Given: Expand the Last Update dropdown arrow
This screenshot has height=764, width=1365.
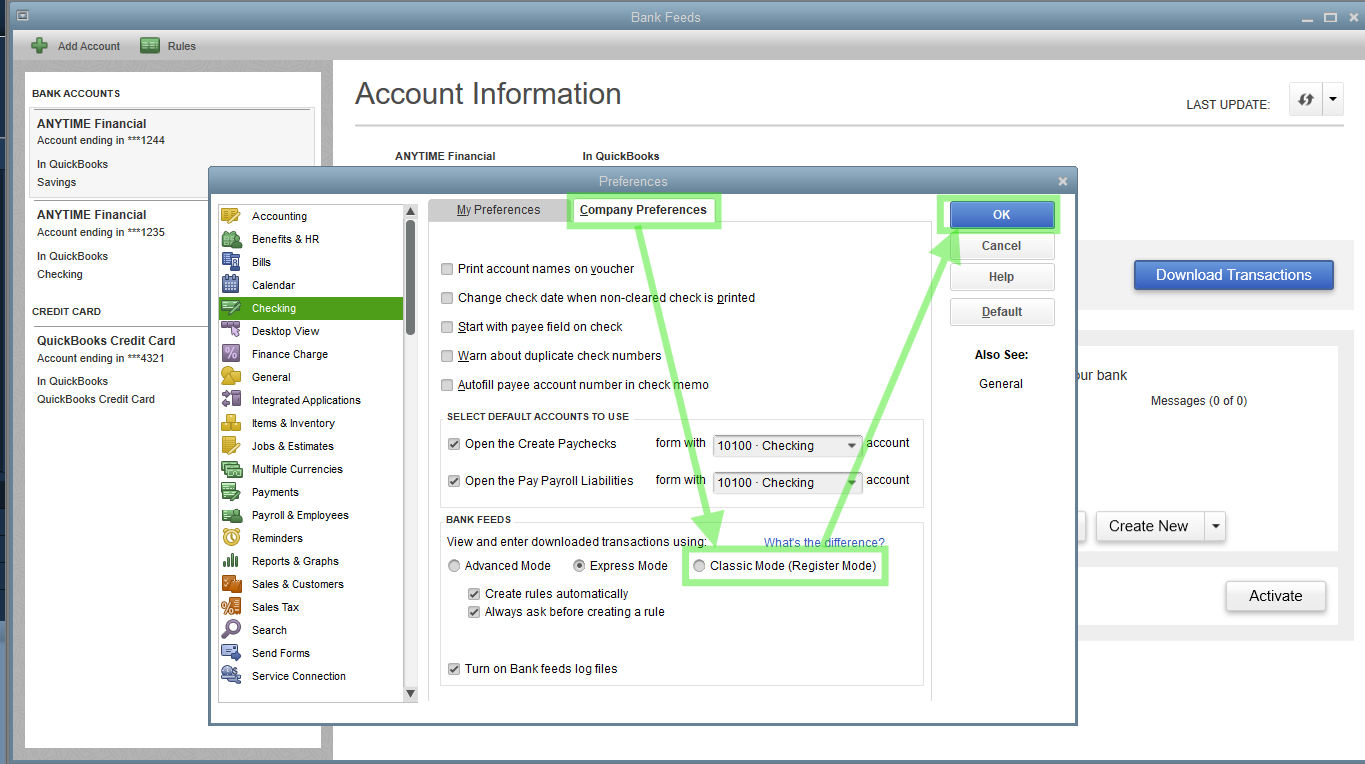Looking at the screenshot, I should pyautogui.click(x=1334, y=101).
